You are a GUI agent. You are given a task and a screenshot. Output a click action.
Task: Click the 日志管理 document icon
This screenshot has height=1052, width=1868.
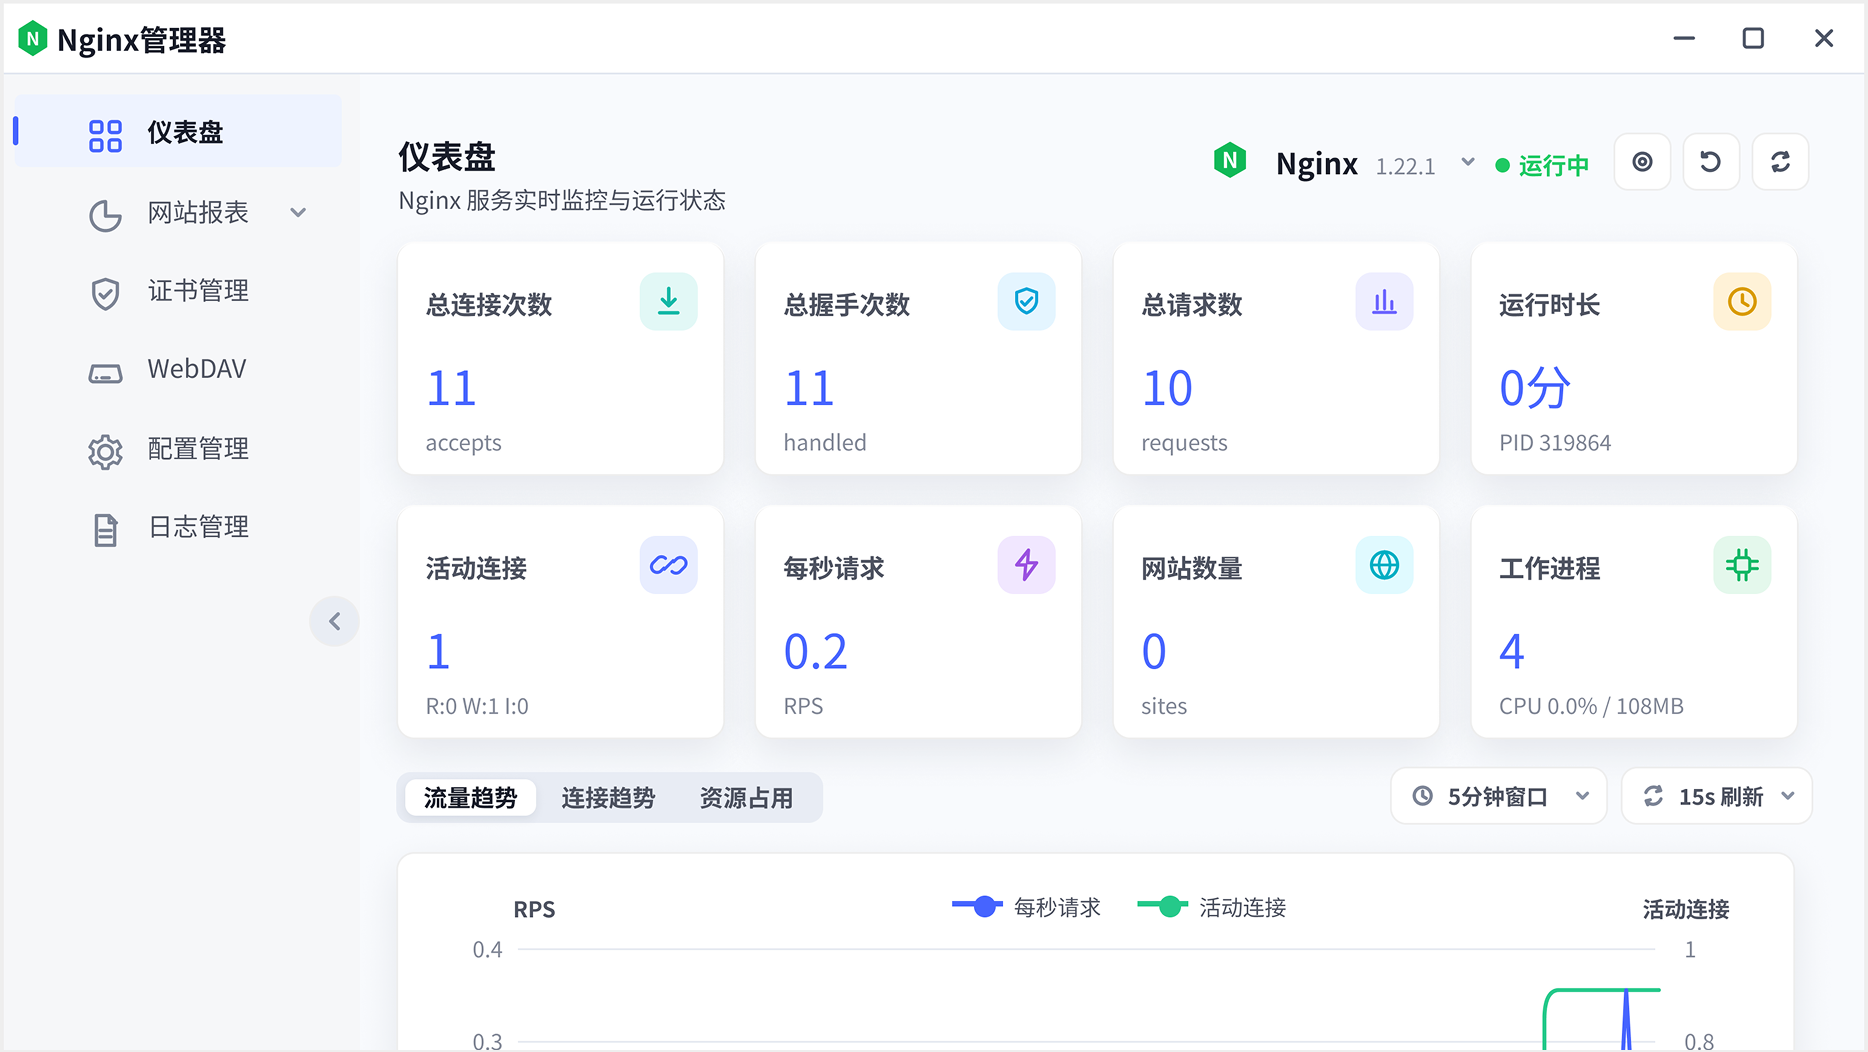click(x=105, y=530)
